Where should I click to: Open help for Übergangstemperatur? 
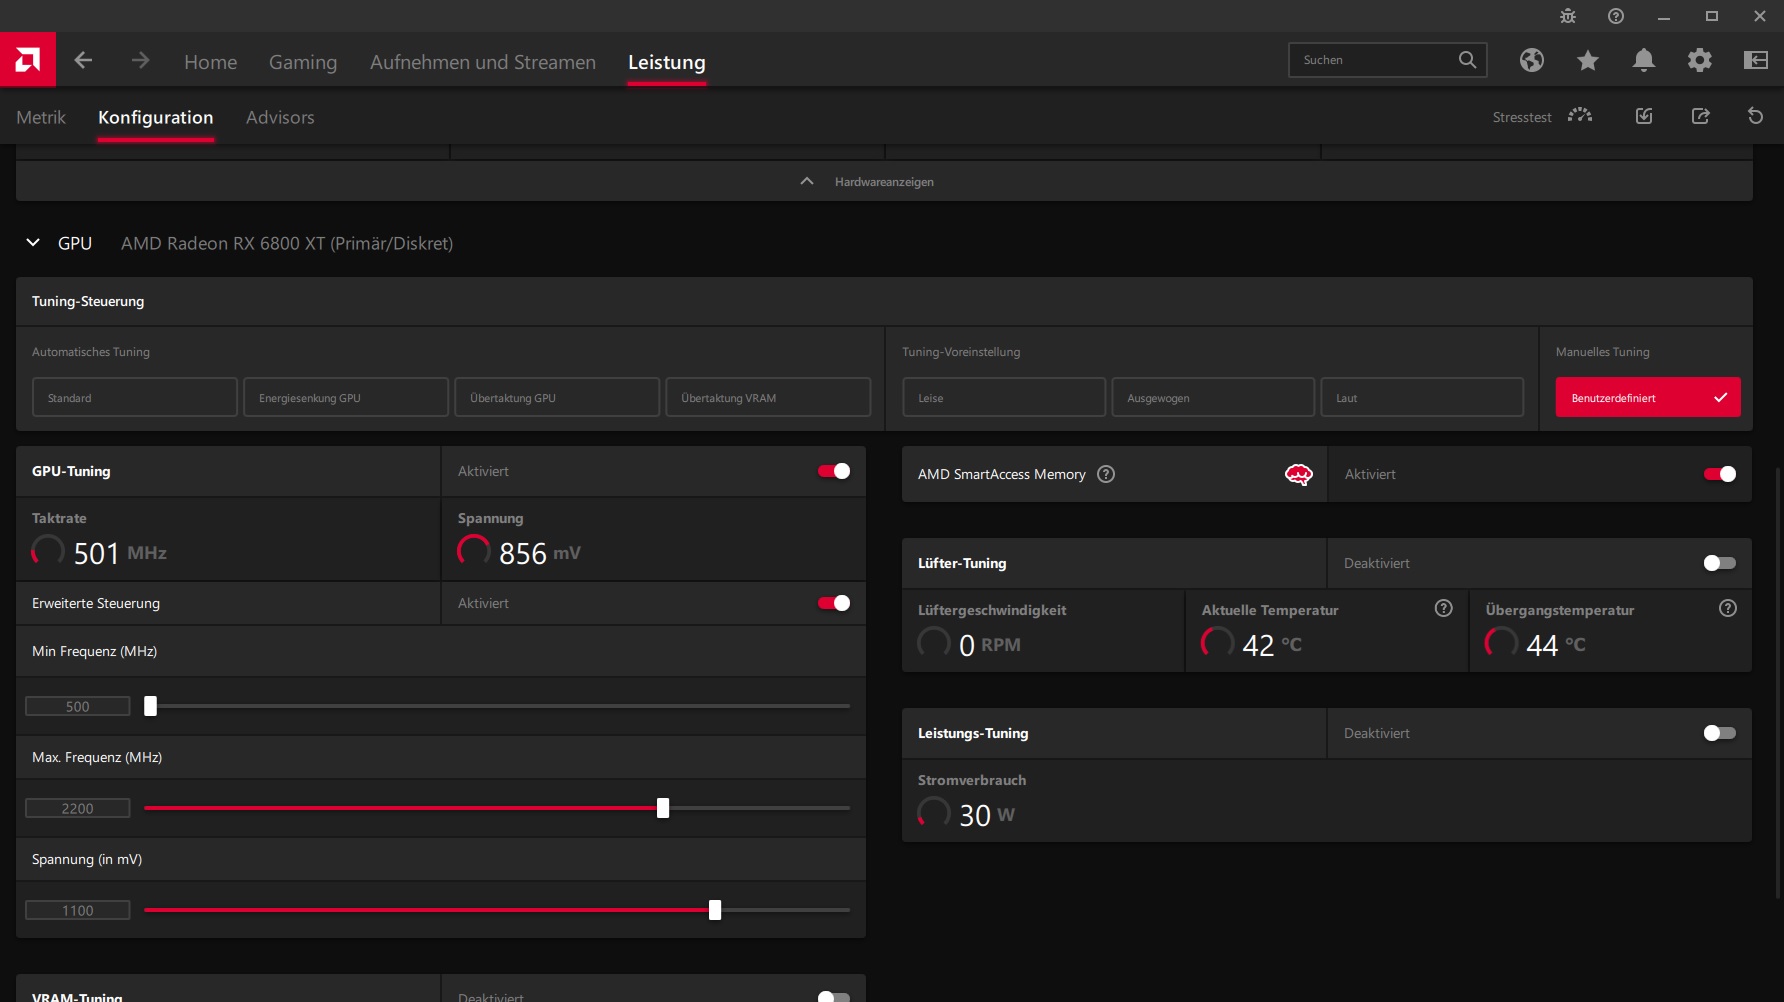[x=1727, y=608]
